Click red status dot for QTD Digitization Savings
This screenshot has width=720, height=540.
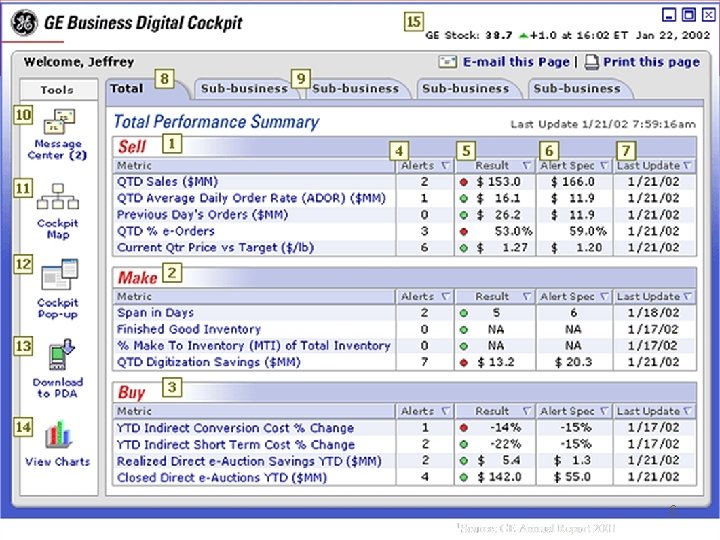464,363
